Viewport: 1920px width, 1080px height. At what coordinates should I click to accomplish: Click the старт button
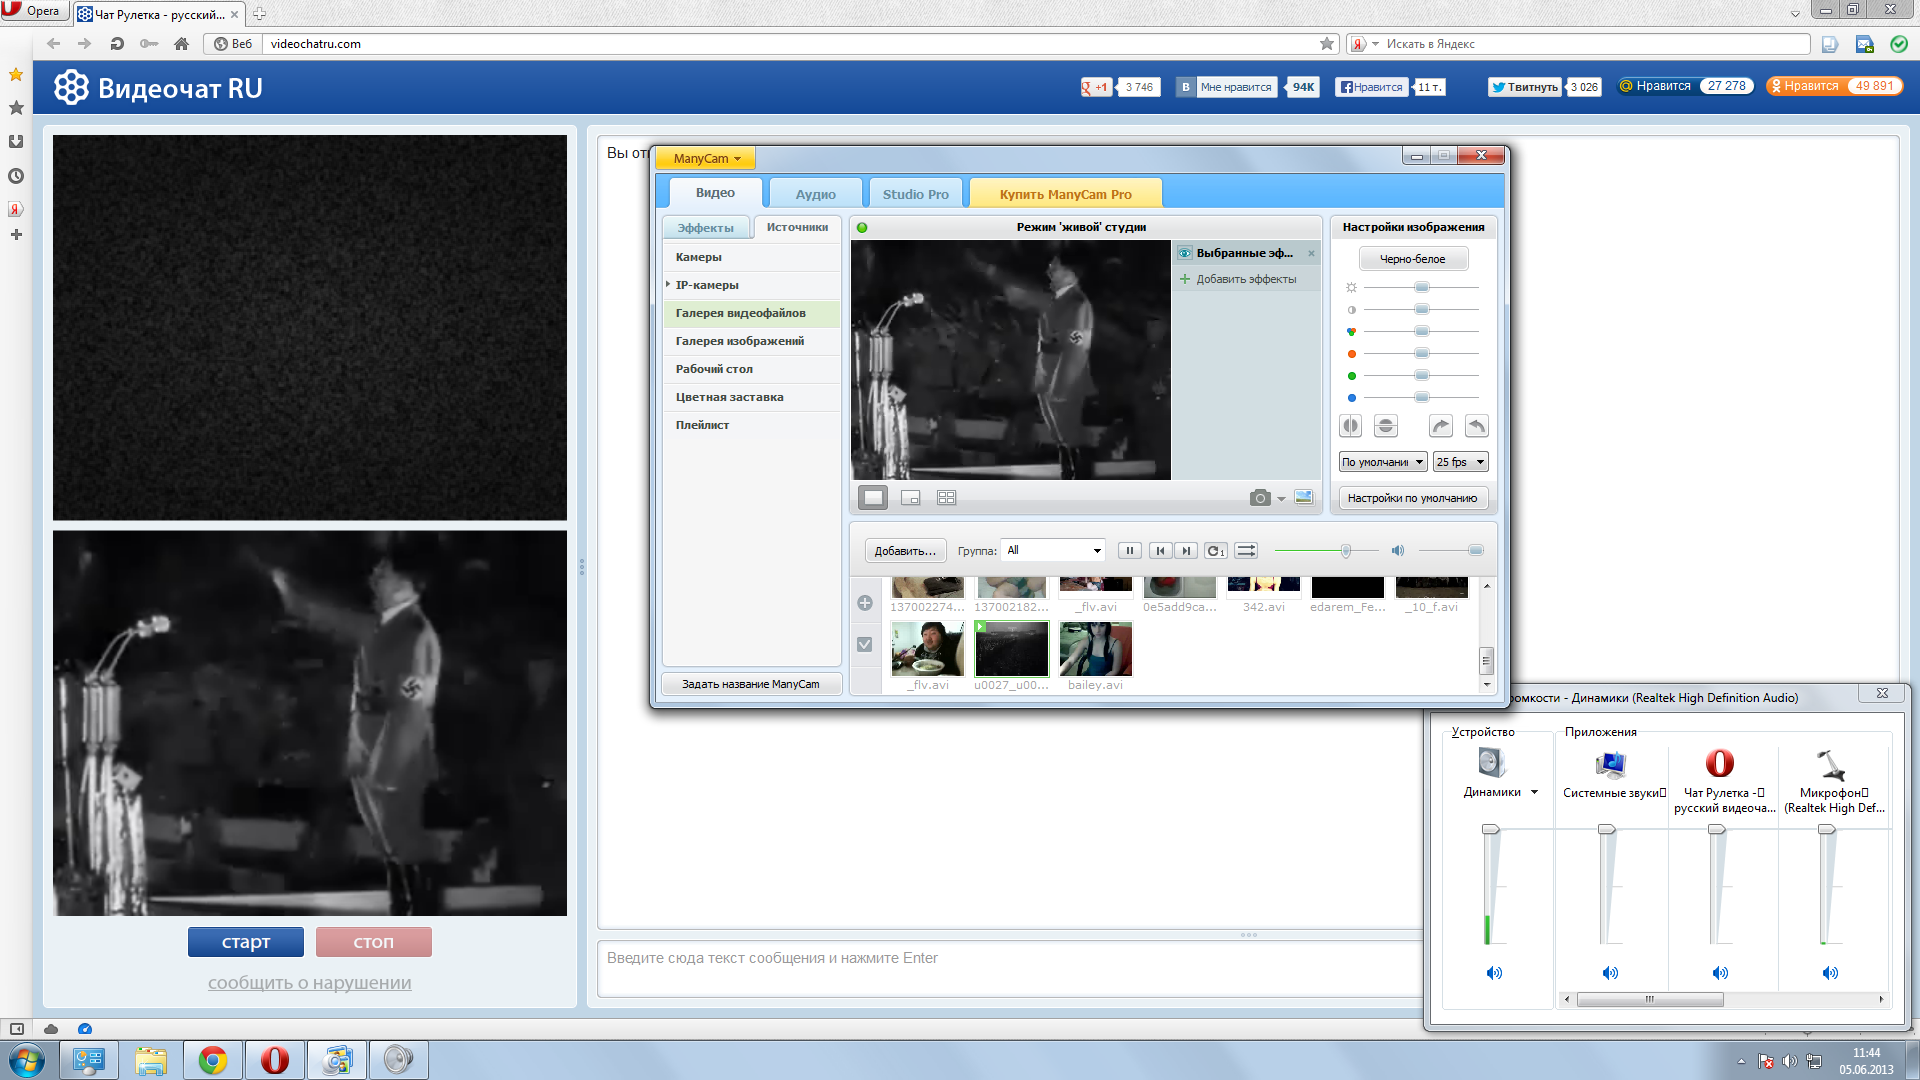click(x=246, y=942)
